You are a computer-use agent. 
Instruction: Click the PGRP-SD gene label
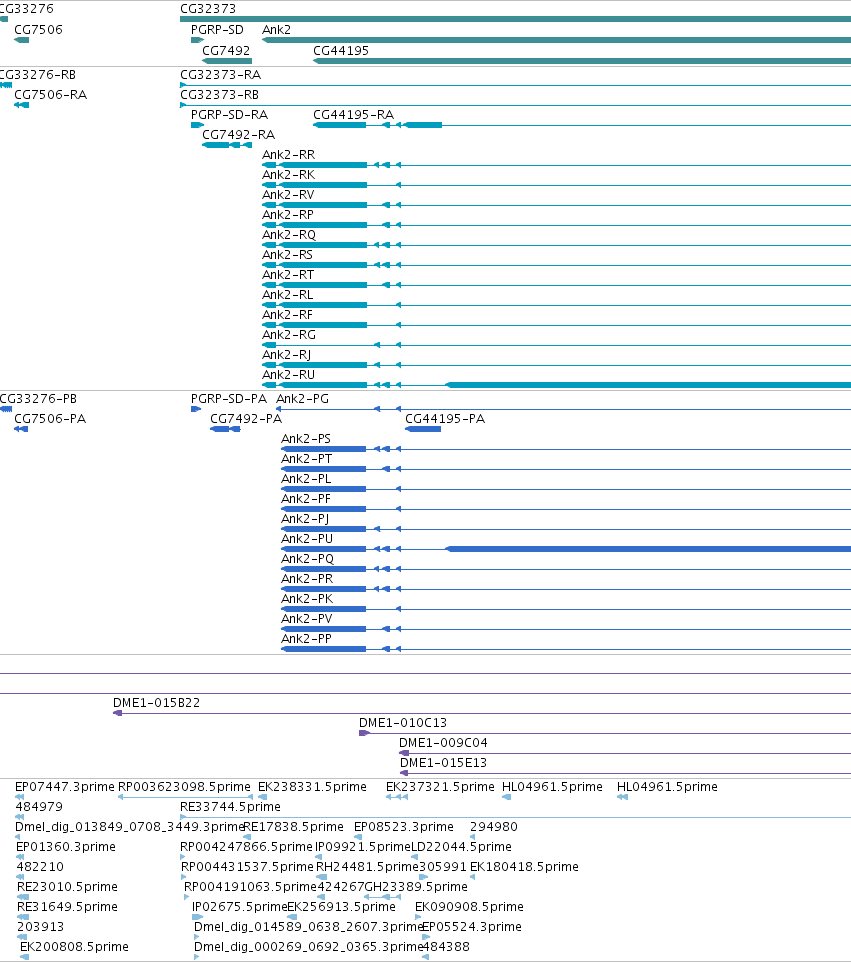pyautogui.click(x=217, y=30)
